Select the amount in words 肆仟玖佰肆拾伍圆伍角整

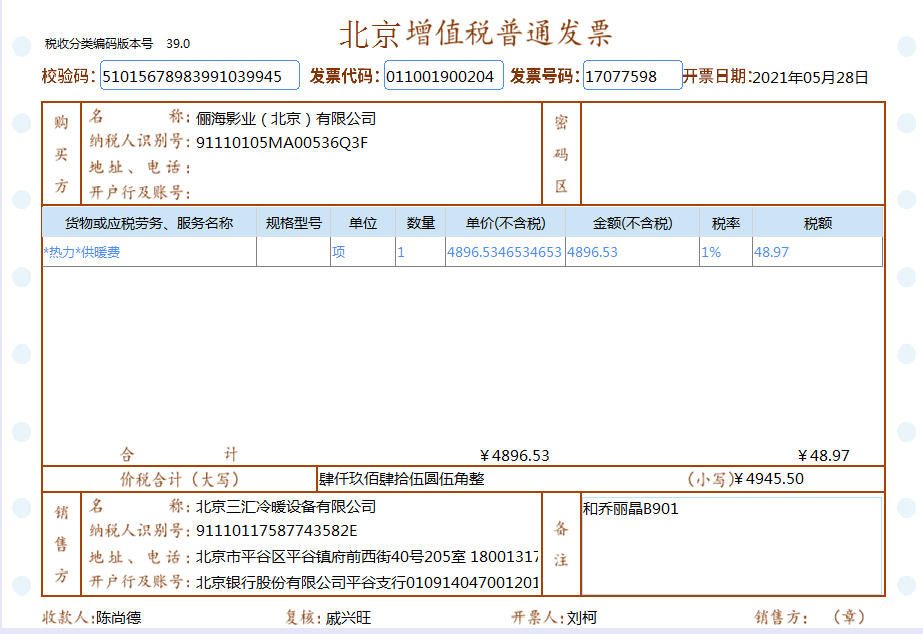point(401,479)
